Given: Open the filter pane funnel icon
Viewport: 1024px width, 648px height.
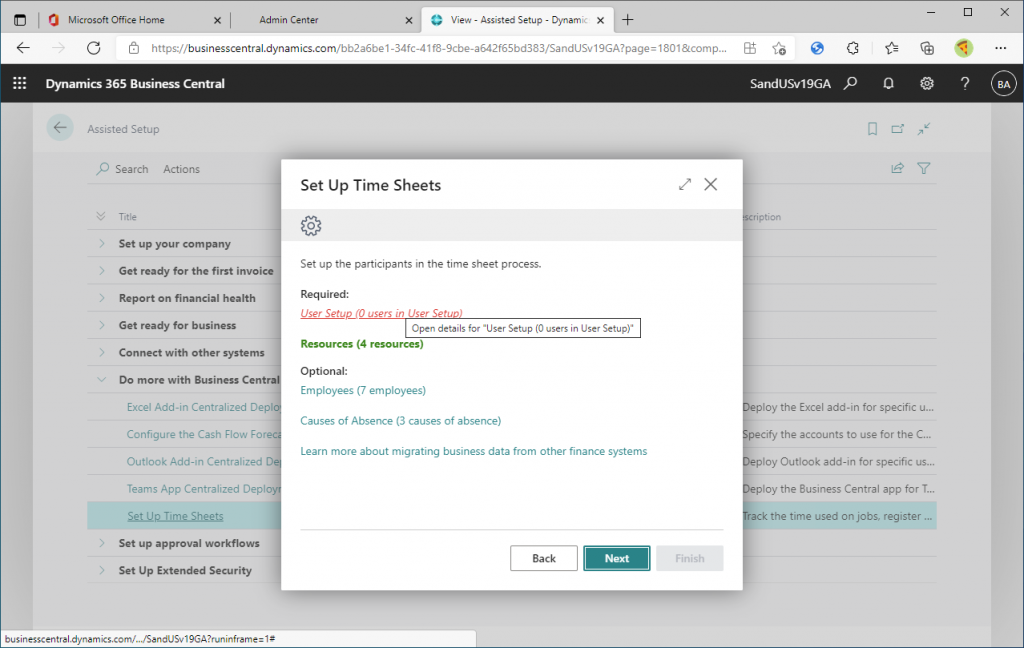Looking at the screenshot, I should click(923, 169).
